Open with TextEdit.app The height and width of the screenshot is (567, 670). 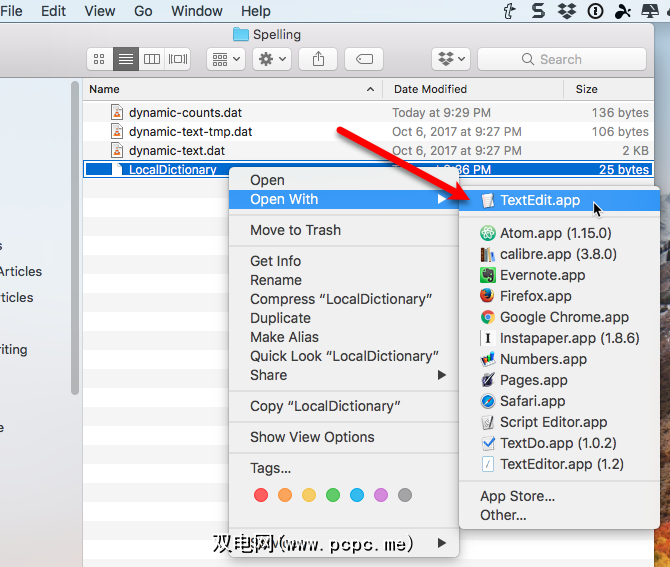[559, 200]
